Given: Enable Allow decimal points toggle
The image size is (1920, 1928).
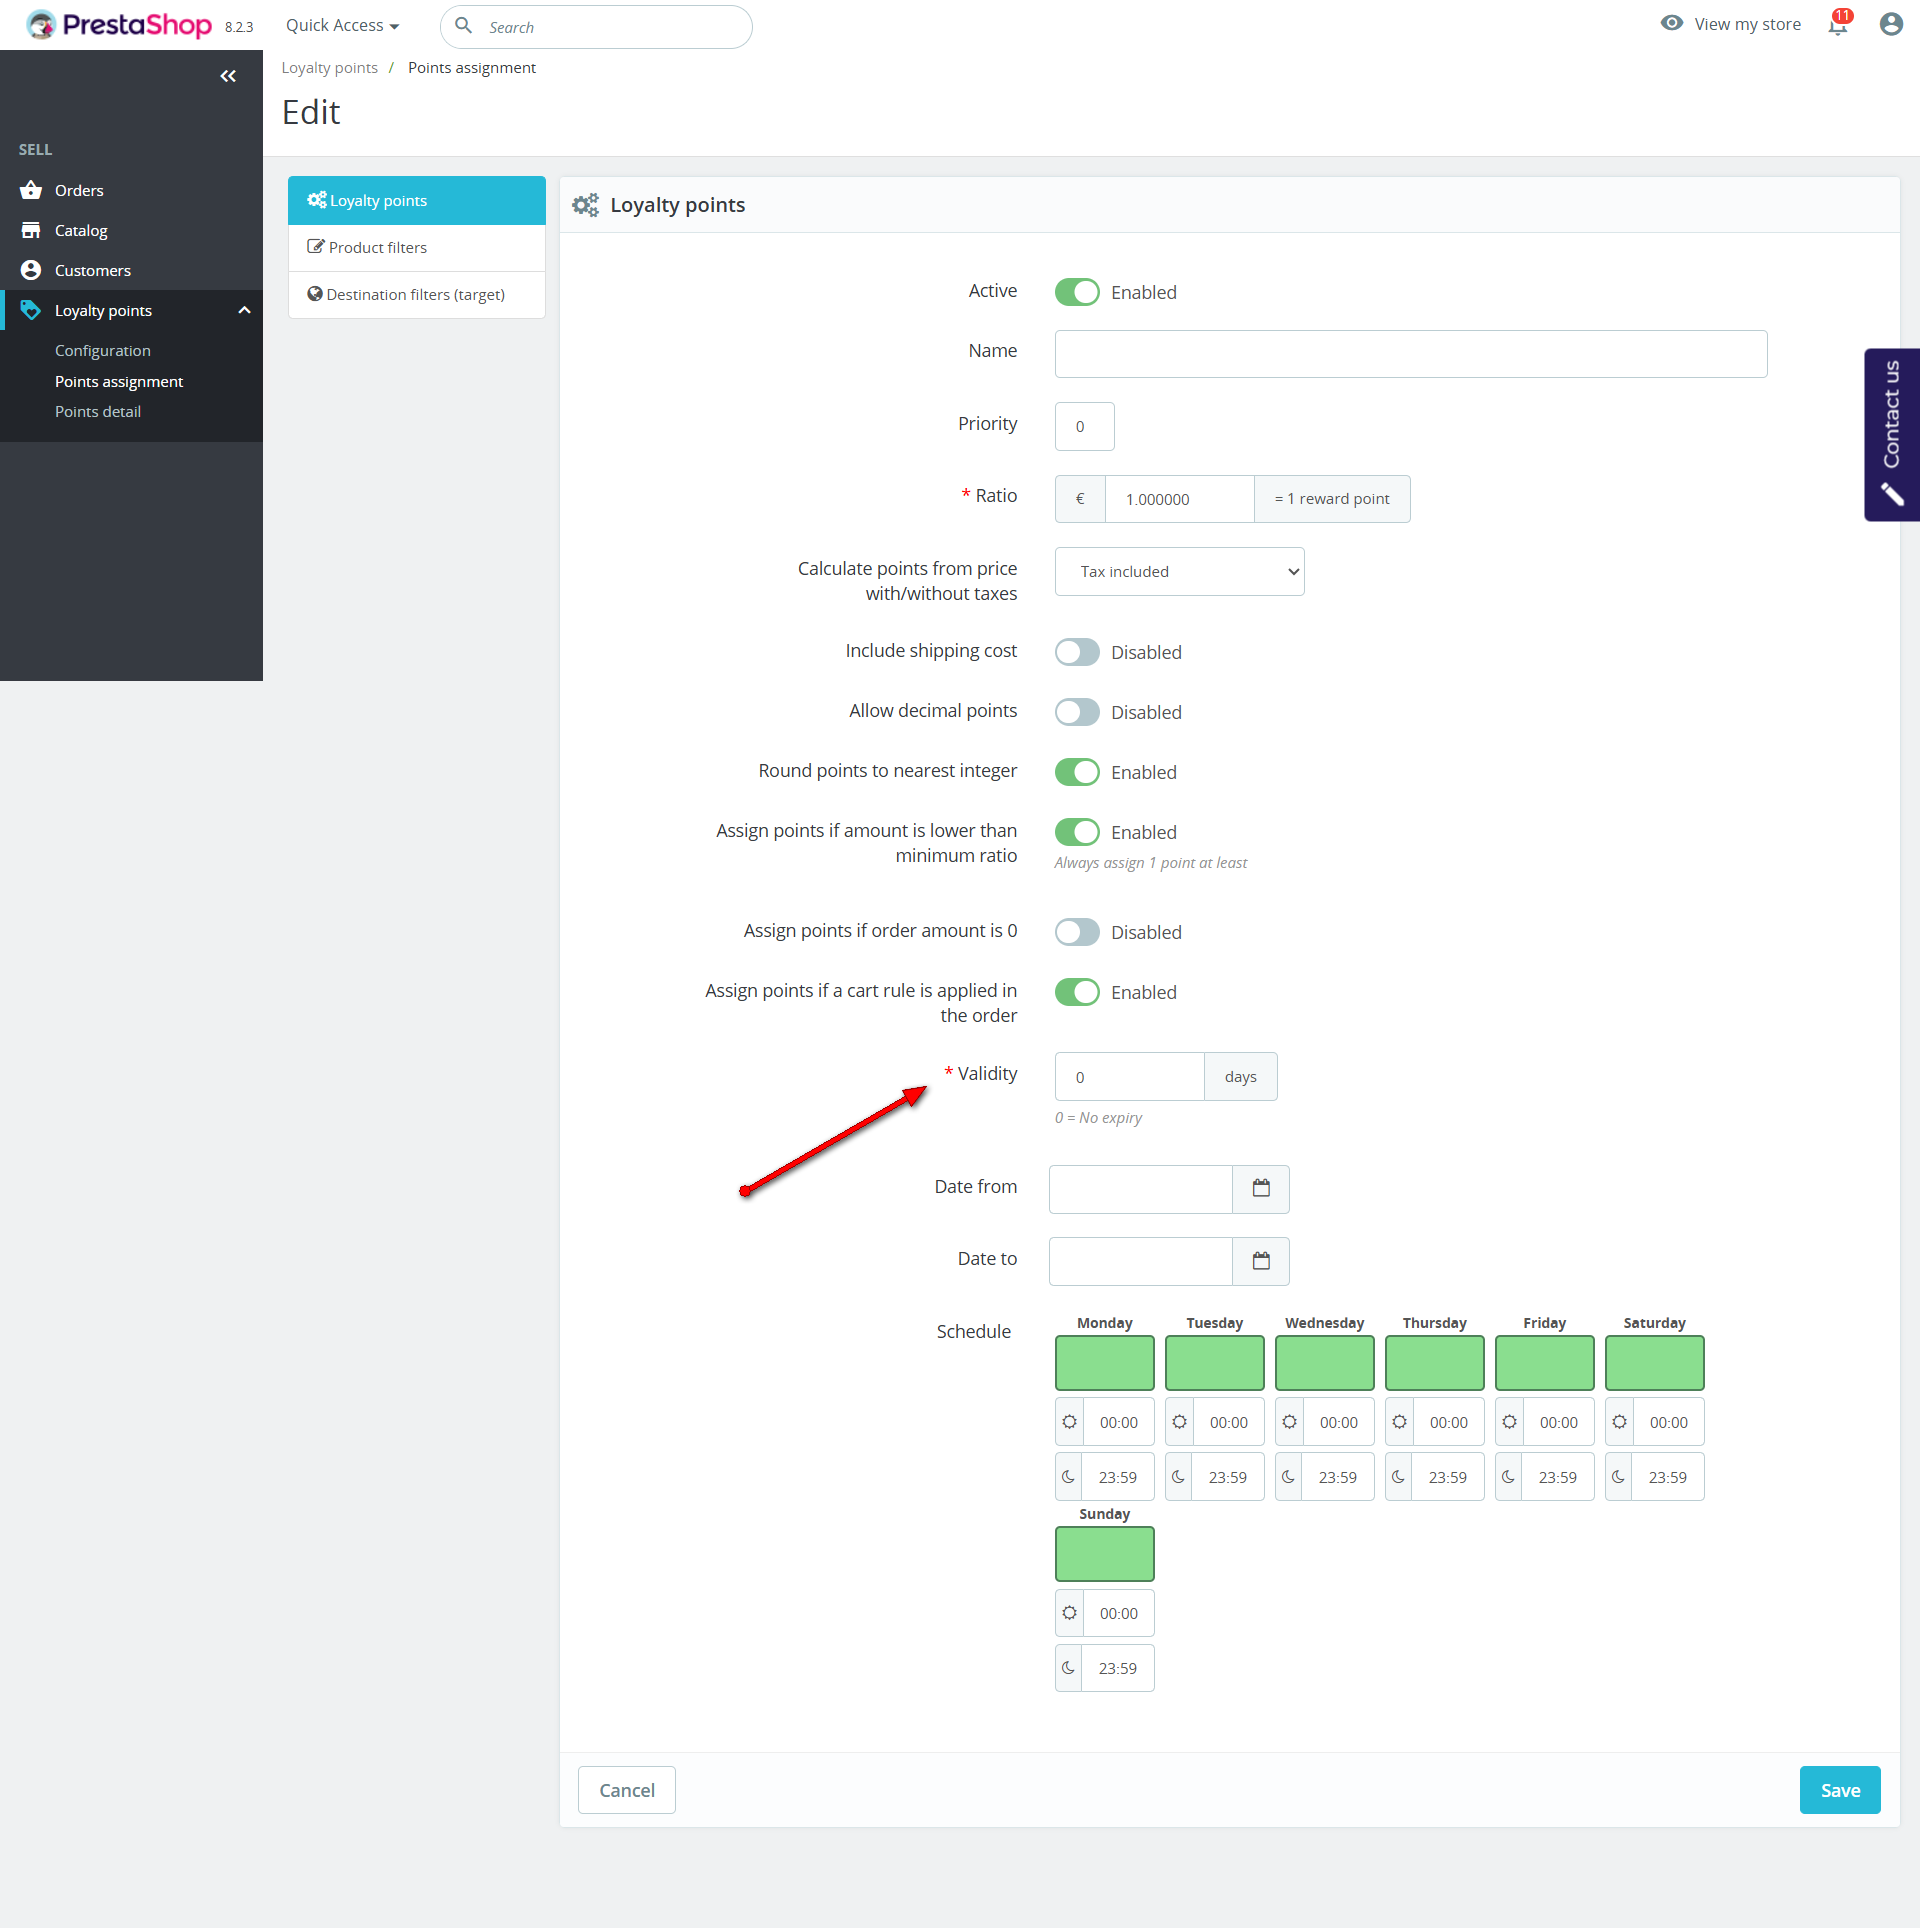Looking at the screenshot, I should point(1077,712).
